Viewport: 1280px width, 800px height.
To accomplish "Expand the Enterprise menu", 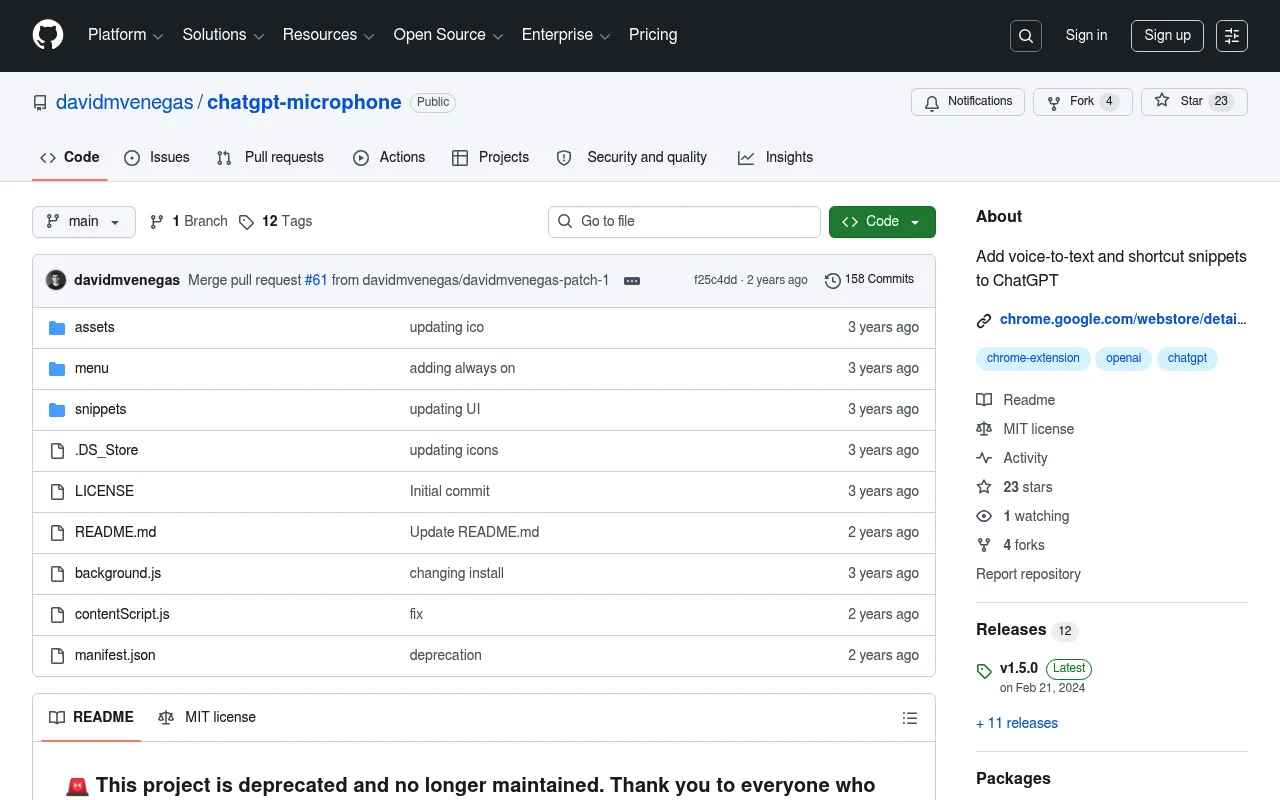I will 567,35.
